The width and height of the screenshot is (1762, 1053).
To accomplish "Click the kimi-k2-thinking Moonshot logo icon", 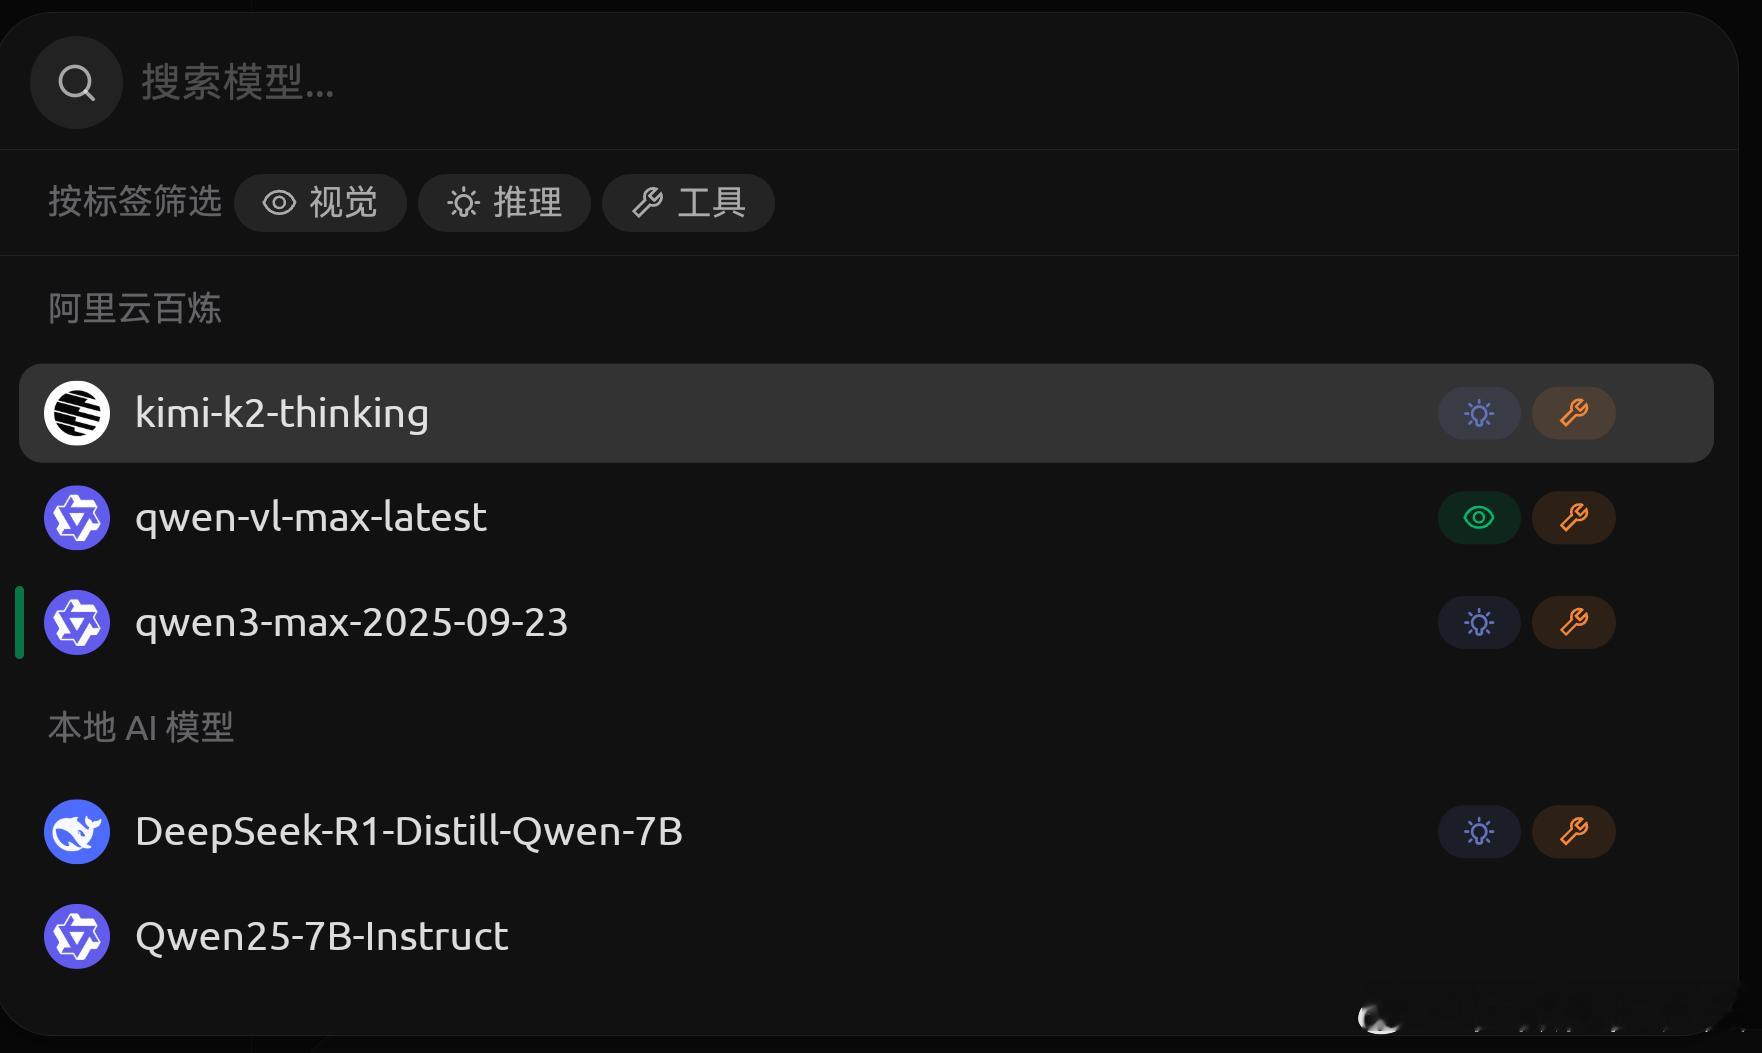I will tap(77, 413).
